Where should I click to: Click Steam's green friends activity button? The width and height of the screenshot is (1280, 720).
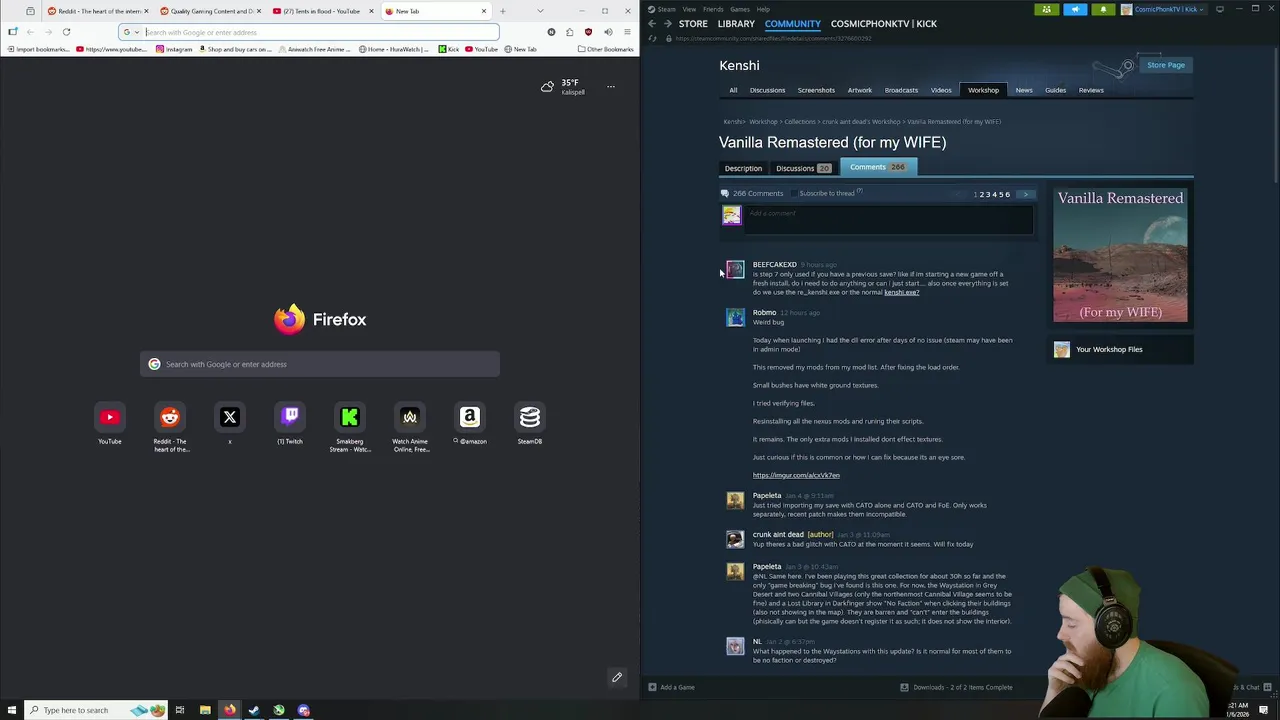point(1047,9)
